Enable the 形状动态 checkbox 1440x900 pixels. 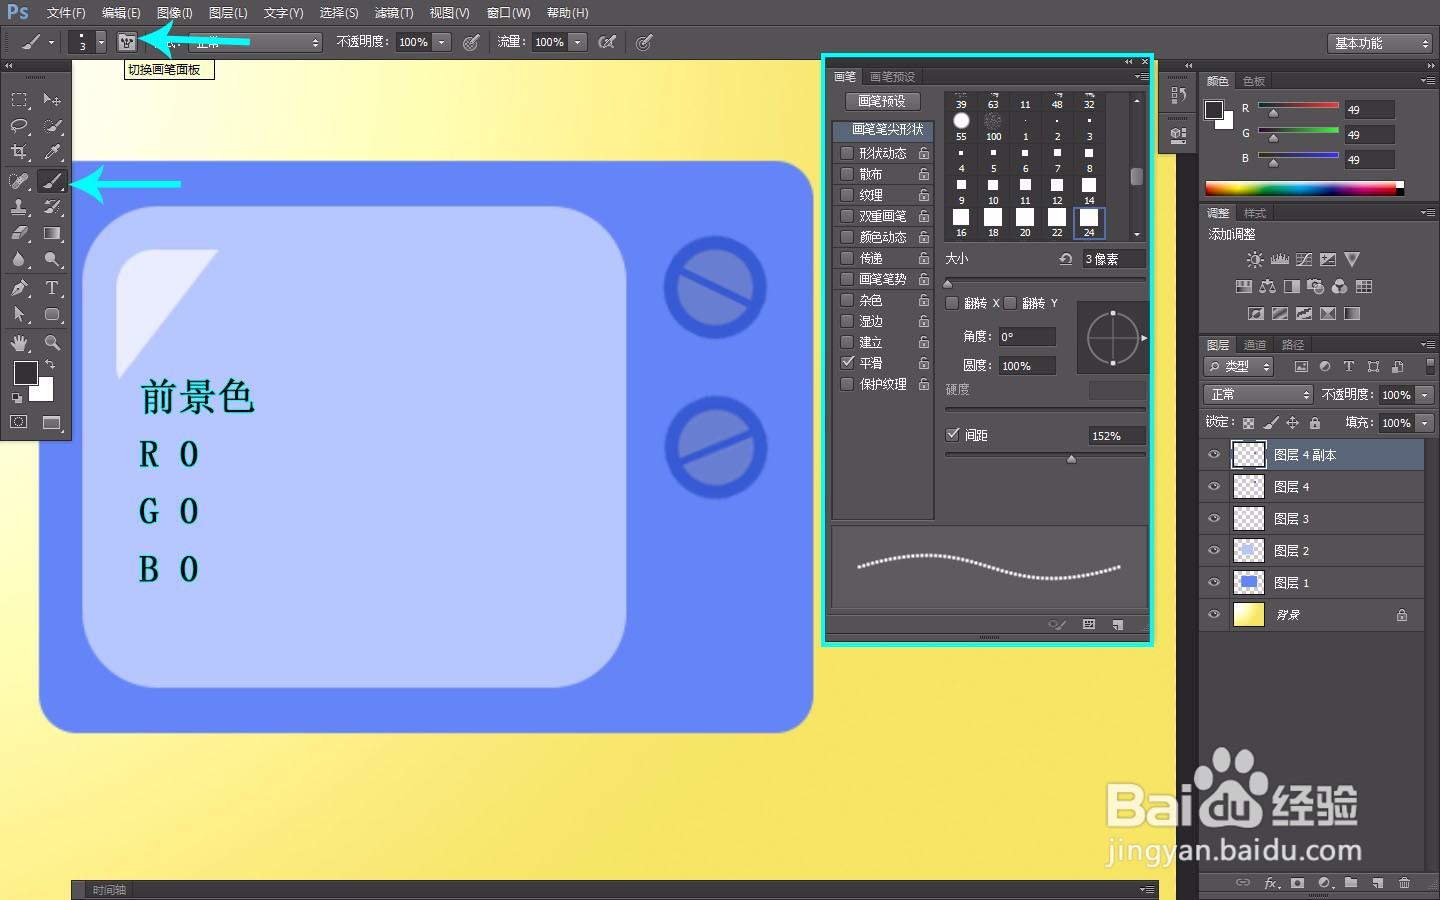click(847, 153)
